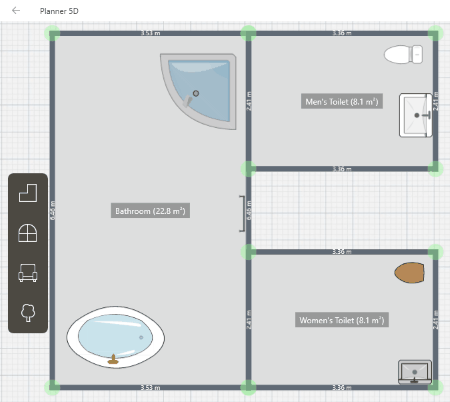
Task: Click the top 3.53 m wall dimension
Action: point(150,33)
